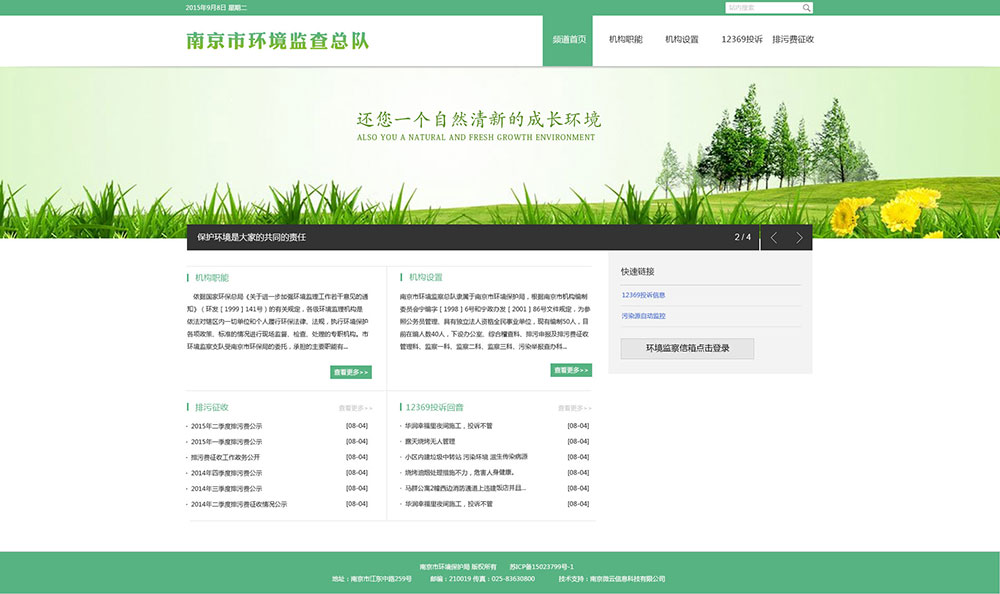Go to previous banner slide arrow
The width and height of the screenshot is (1000, 594).
(773, 238)
